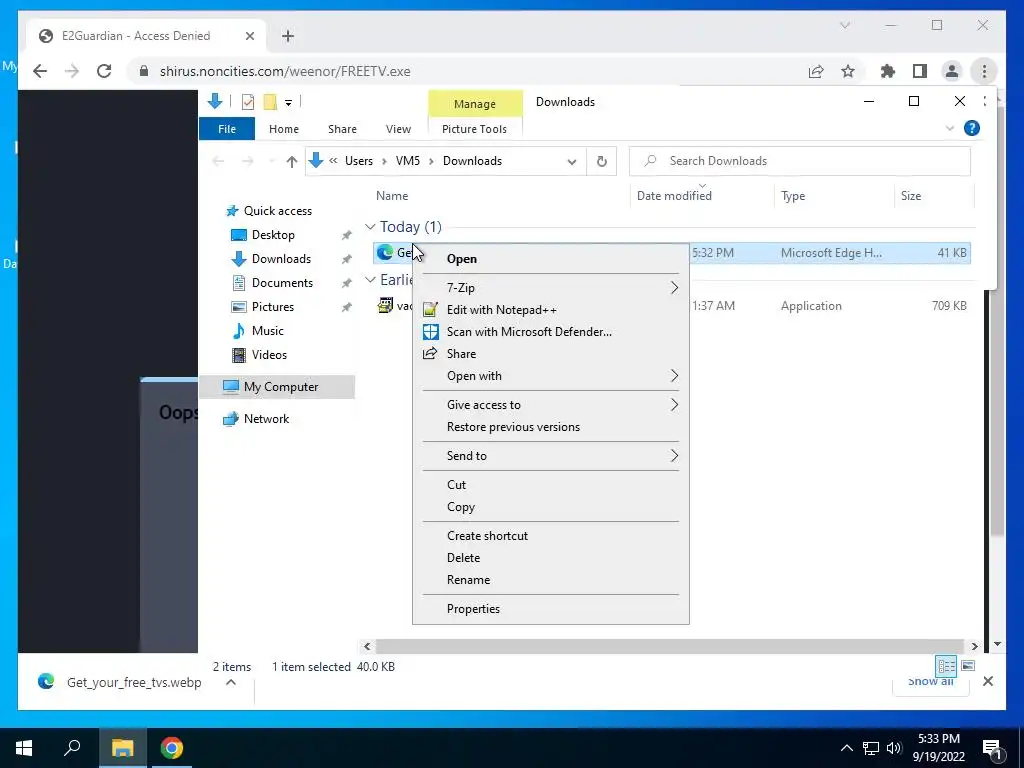Click the Explorer Properties quick access icon
The height and width of the screenshot is (768, 1024).
(248, 102)
